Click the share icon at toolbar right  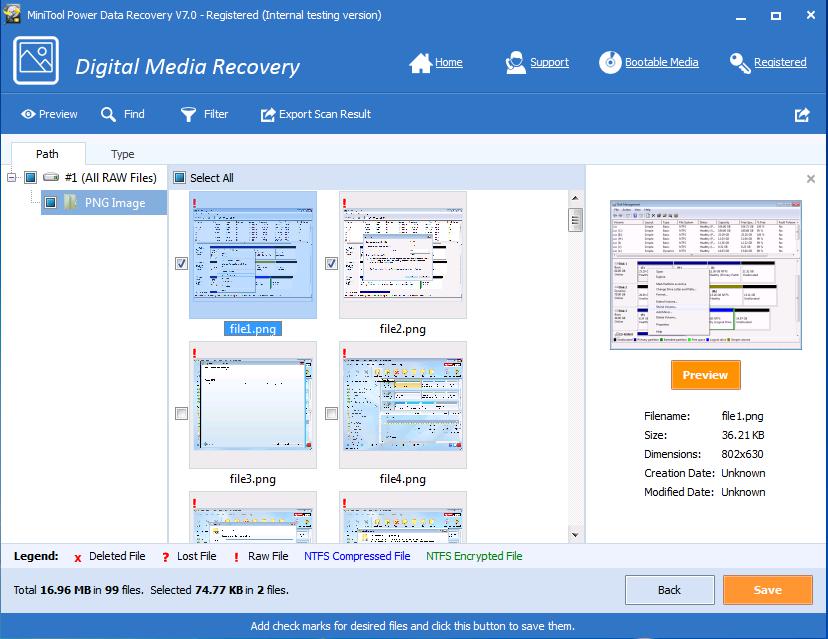802,114
